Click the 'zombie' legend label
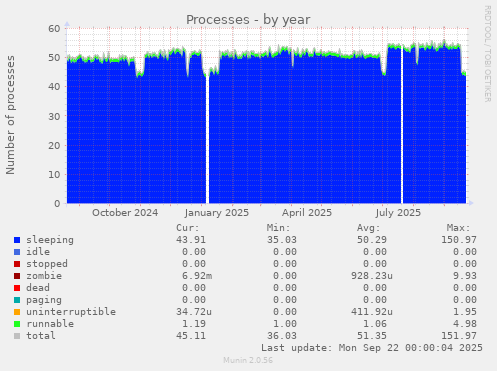This screenshot has width=497, height=371. [x=44, y=276]
